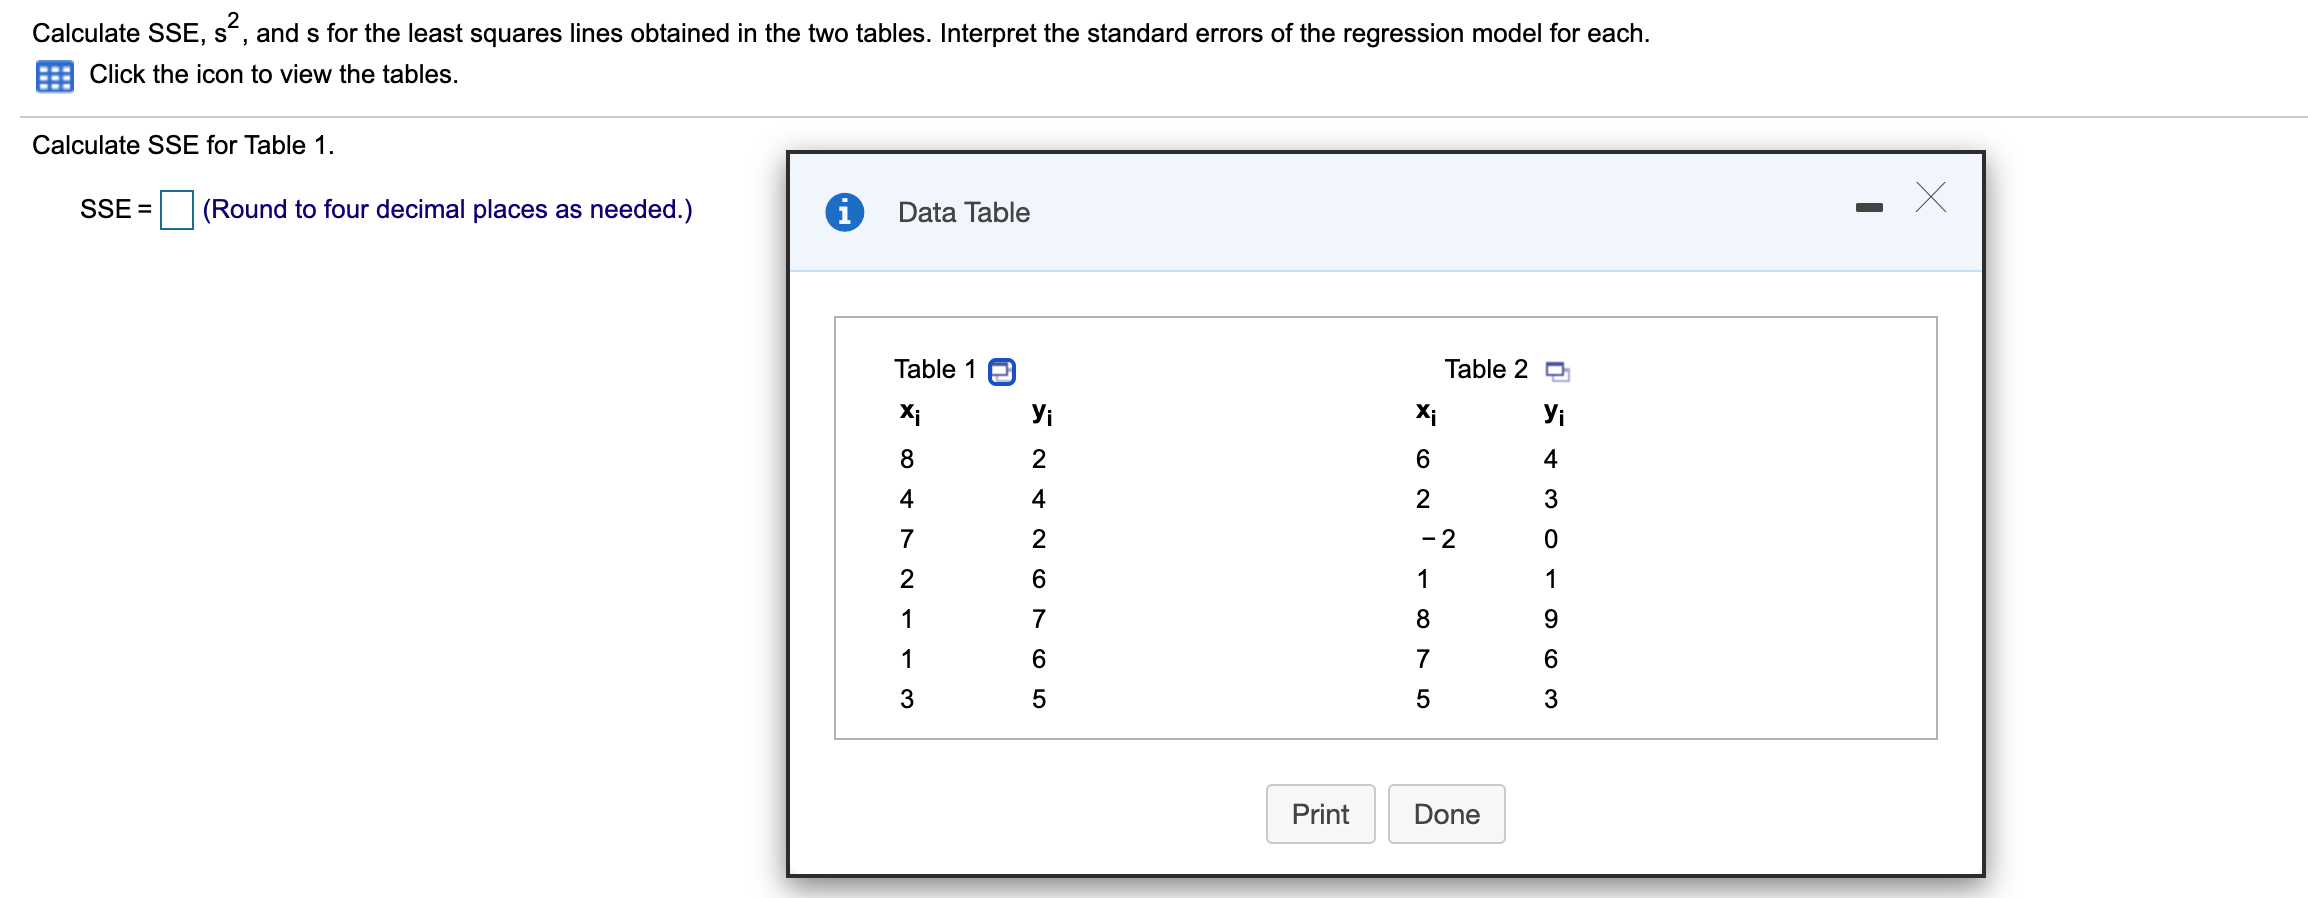This screenshot has width=2308, height=898.
Task: Close the Data Table dialog with the X
Action: [x=1930, y=198]
